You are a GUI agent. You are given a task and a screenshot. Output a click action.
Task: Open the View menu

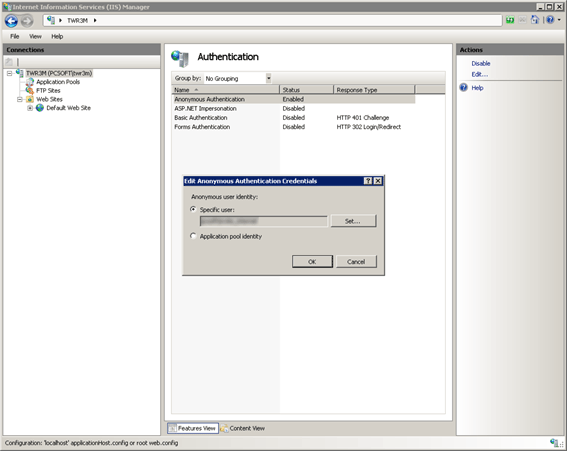pos(35,36)
